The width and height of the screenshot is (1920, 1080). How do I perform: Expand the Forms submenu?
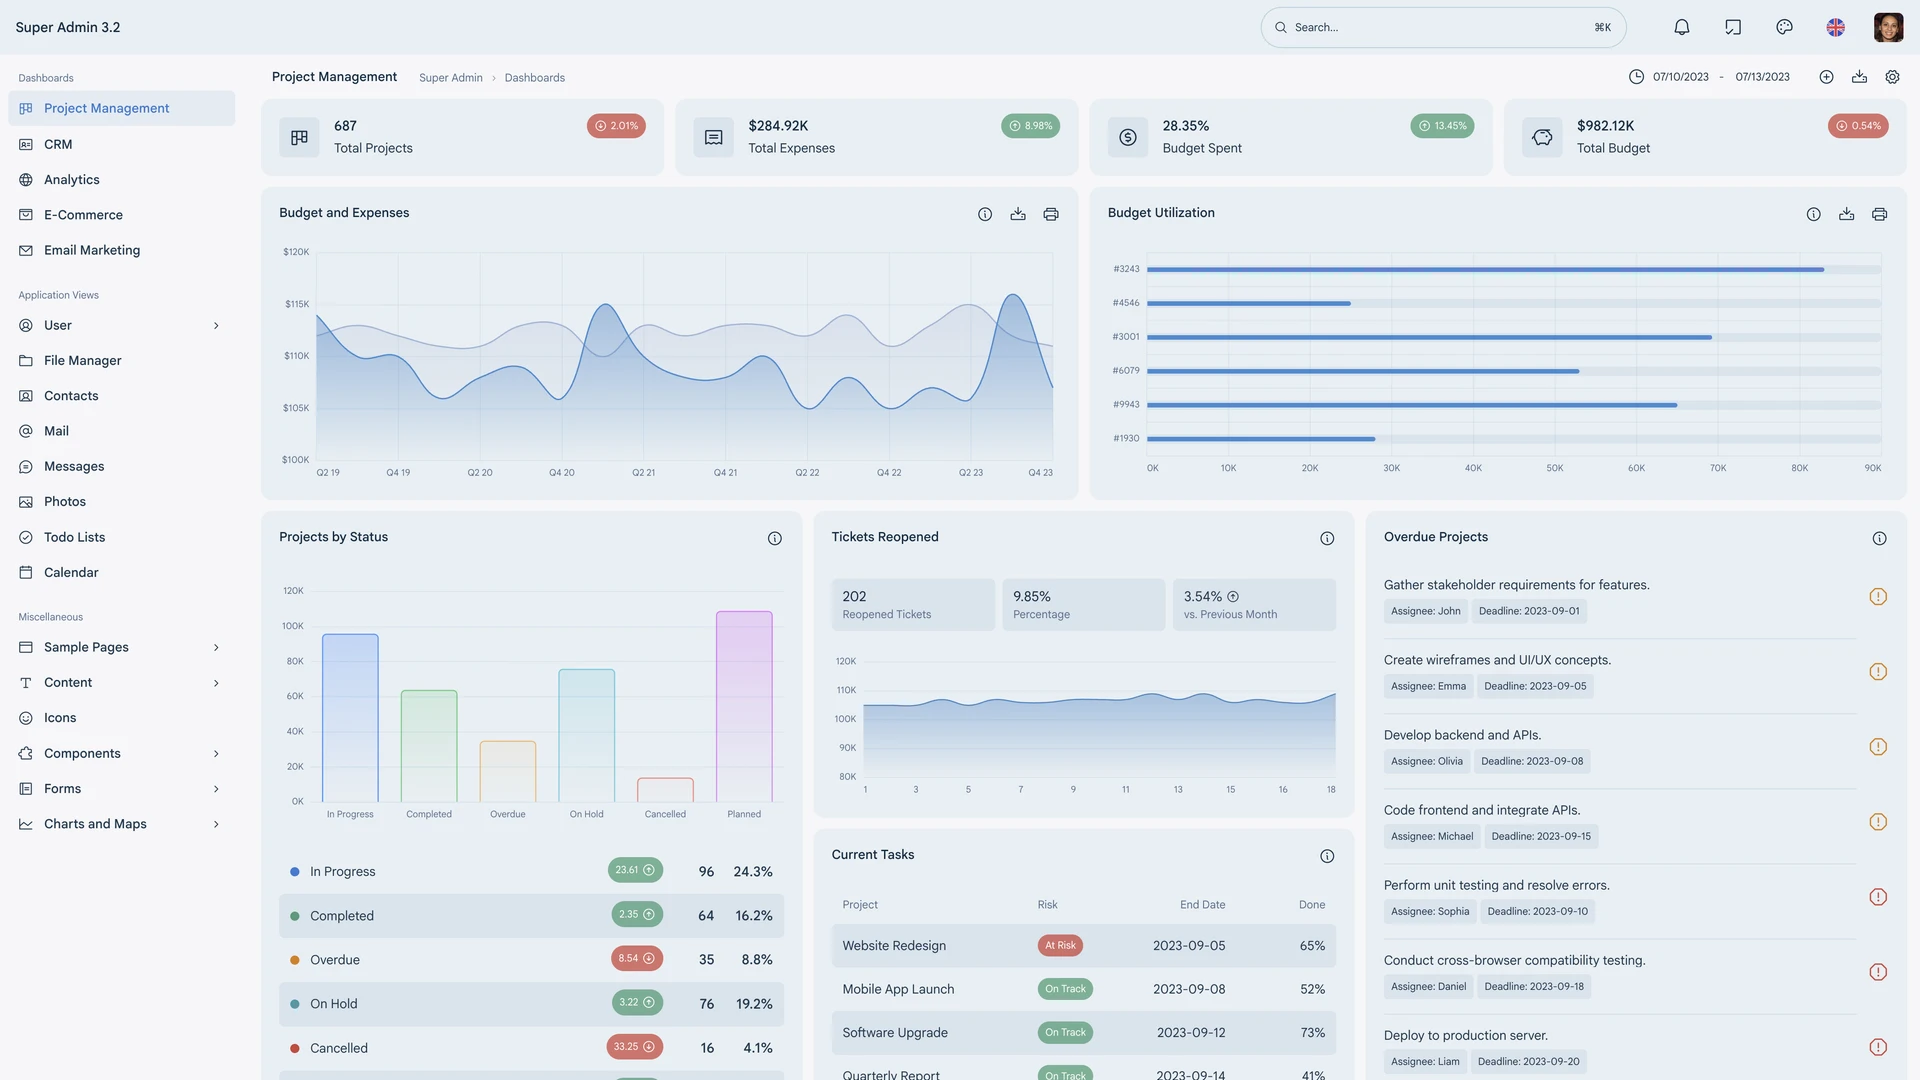[x=216, y=789]
